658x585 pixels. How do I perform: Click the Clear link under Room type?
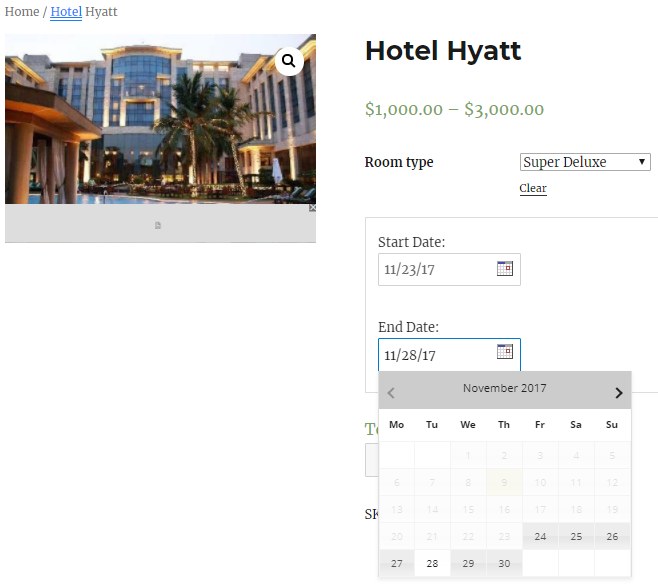[533, 188]
